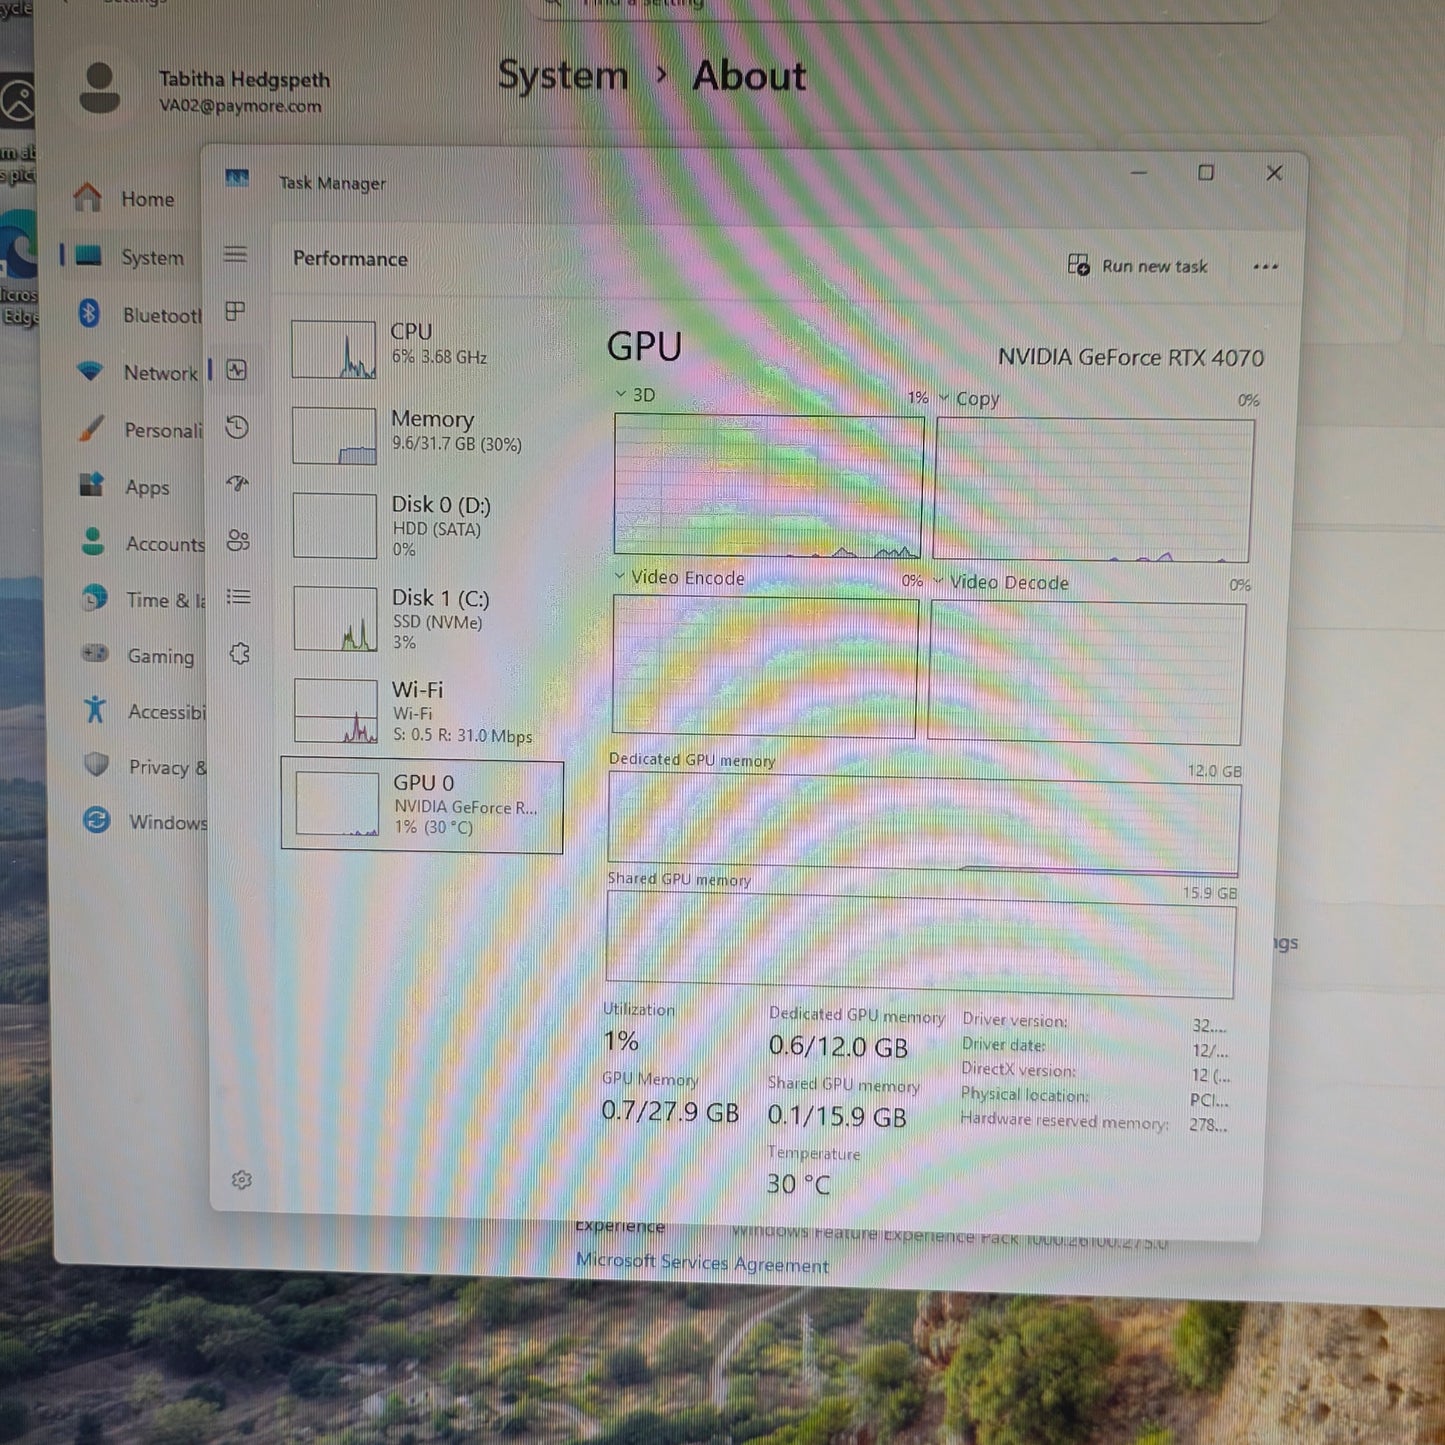Image resolution: width=1445 pixels, height=1445 pixels.
Task: Select the Wi-Fi performance entry
Action: tap(420, 711)
